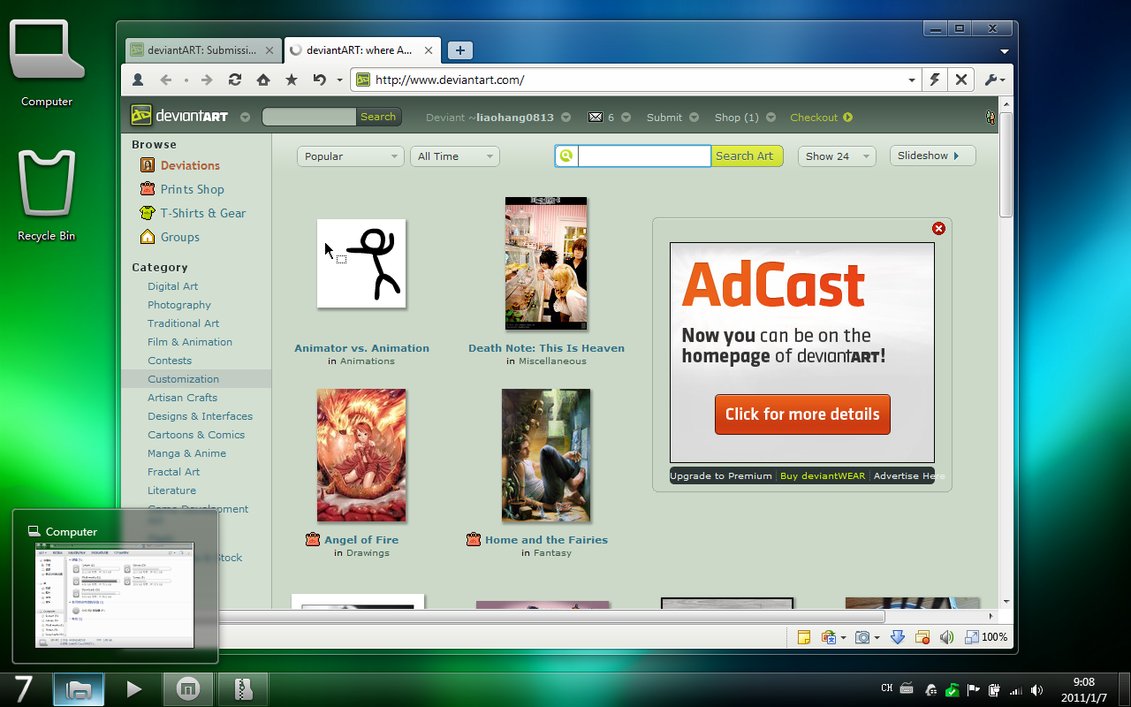Open the Digital Art category link
Viewport: 1131px width, 707px height.
tap(173, 286)
